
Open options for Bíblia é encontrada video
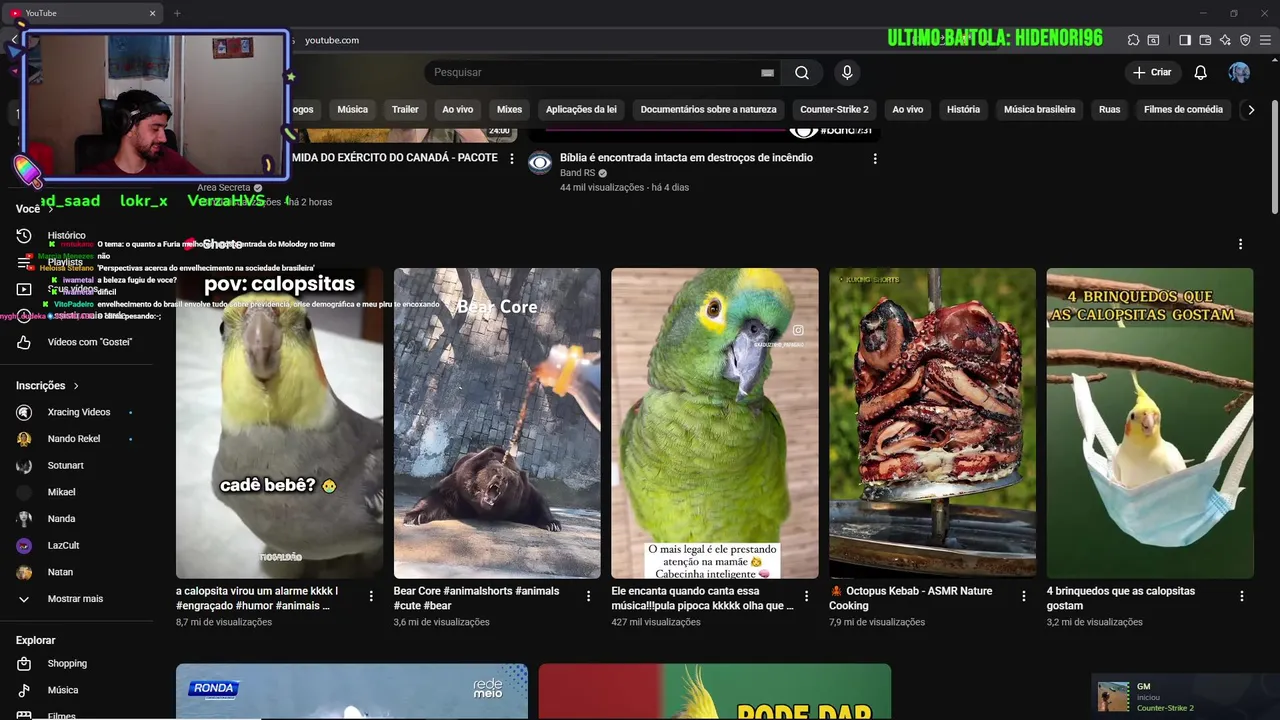coord(875,158)
